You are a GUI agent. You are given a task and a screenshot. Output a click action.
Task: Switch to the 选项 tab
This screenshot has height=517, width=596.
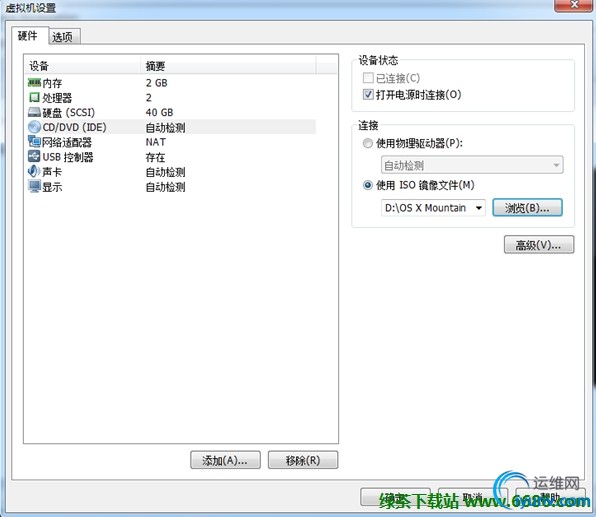coord(64,37)
